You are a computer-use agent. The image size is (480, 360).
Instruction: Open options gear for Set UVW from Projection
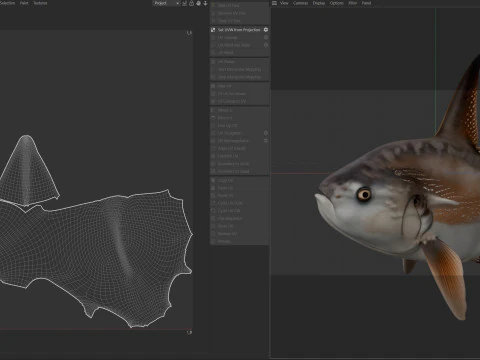pos(266,30)
